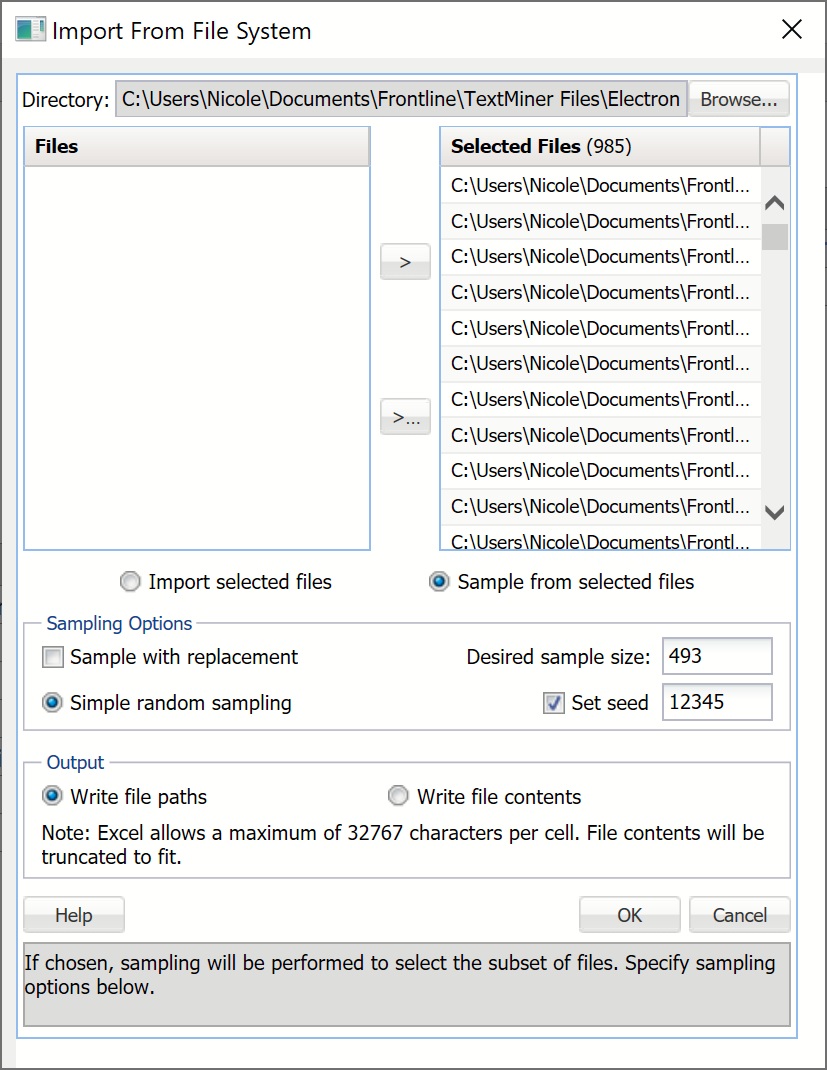Select Write file contents output
Viewport: 827px width, 1070px height.
pyautogui.click(x=398, y=796)
